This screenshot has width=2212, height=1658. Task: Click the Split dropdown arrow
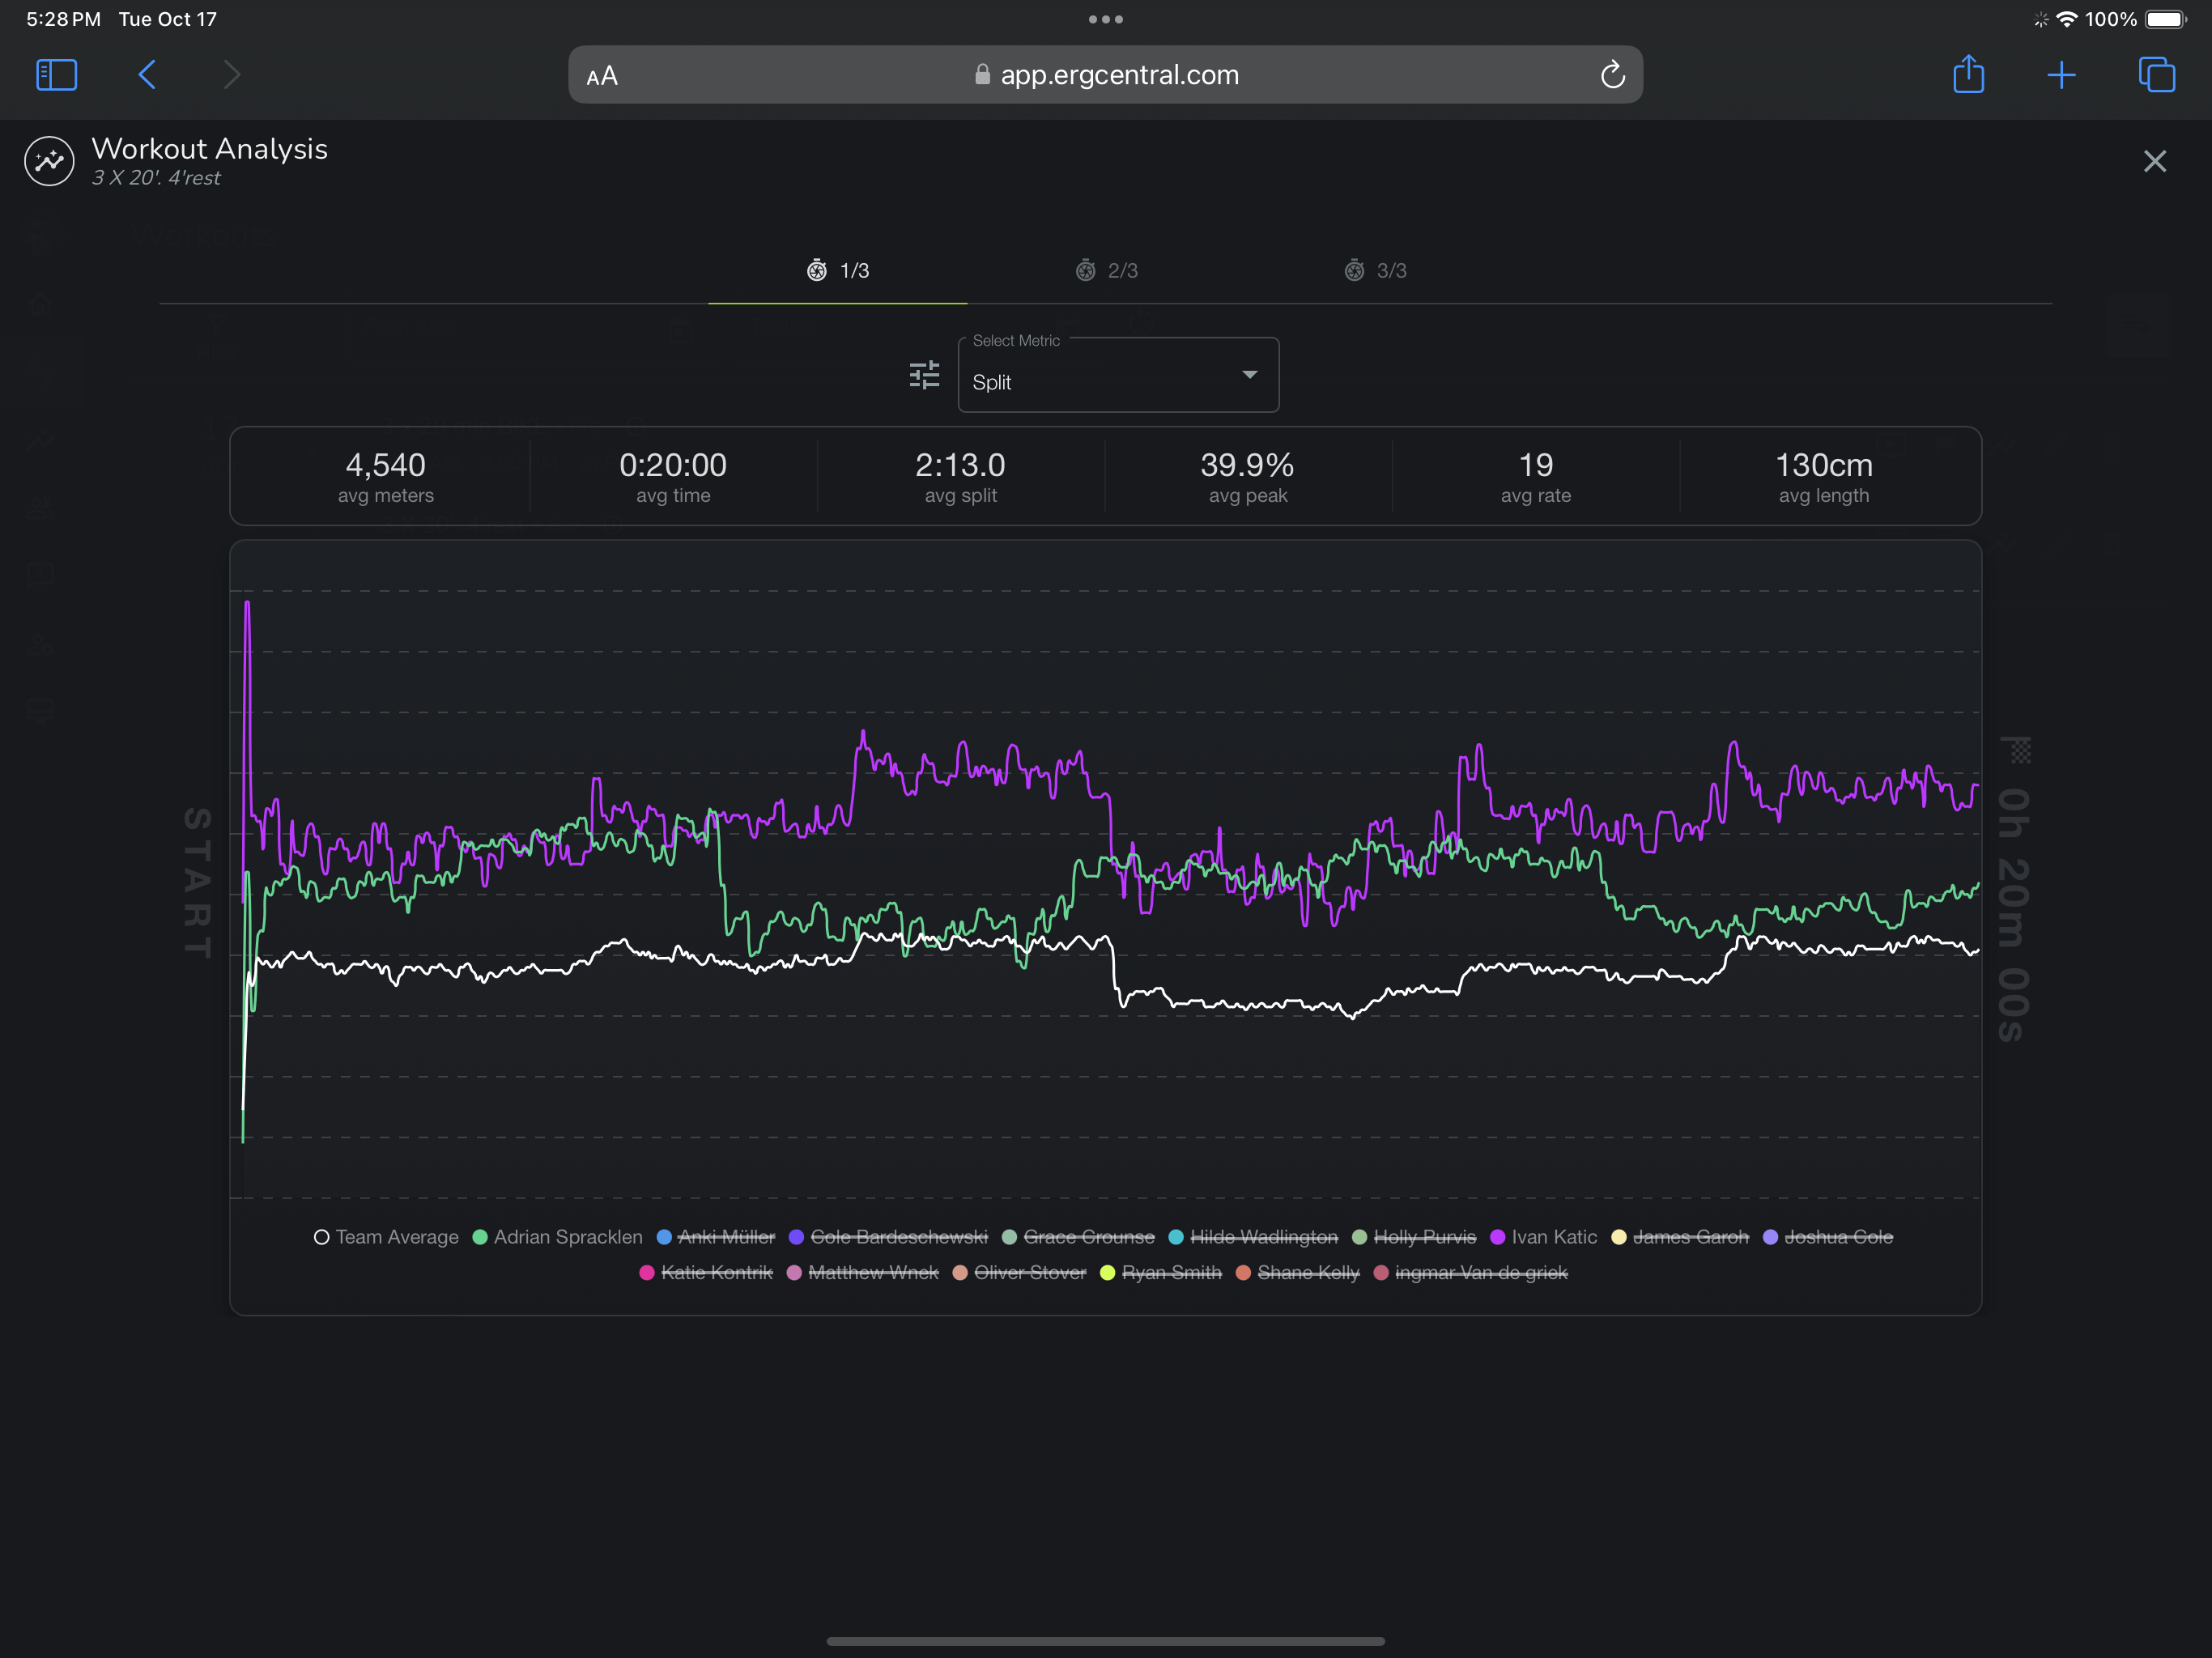pos(1249,374)
